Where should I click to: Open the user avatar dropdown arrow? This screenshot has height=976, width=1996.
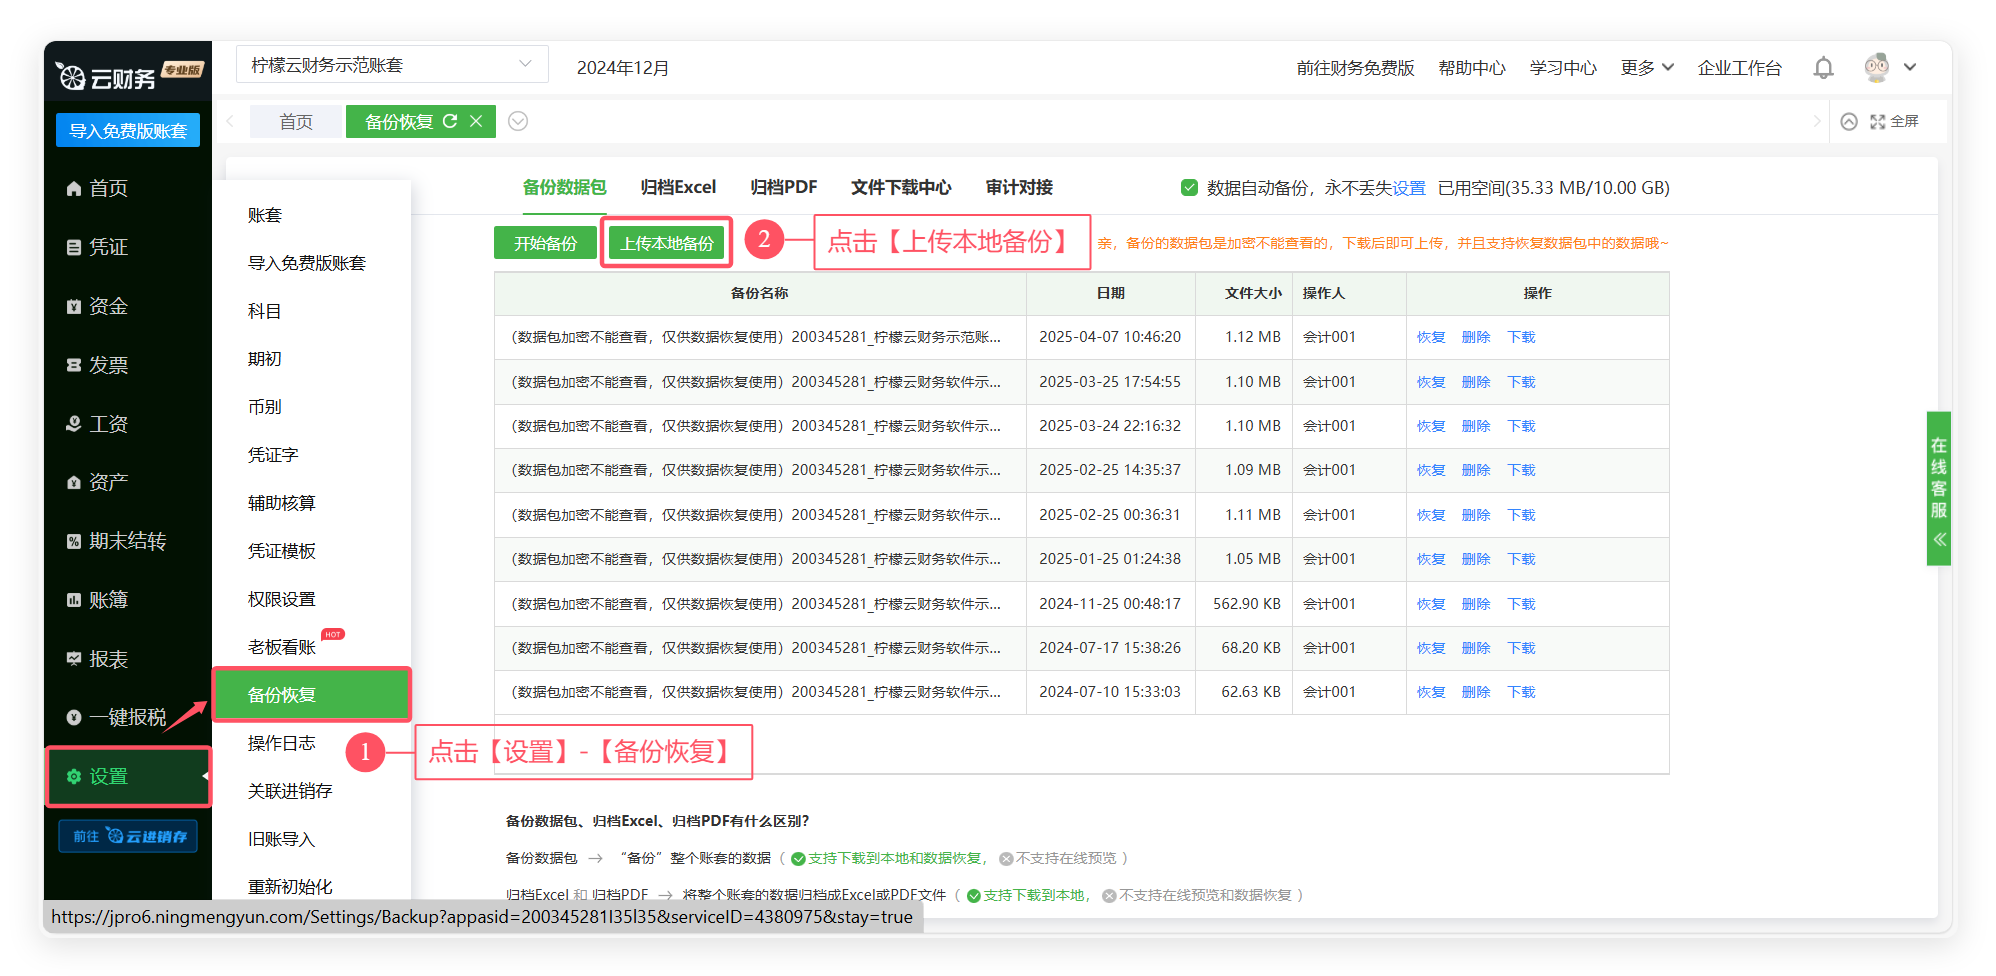1910,67
